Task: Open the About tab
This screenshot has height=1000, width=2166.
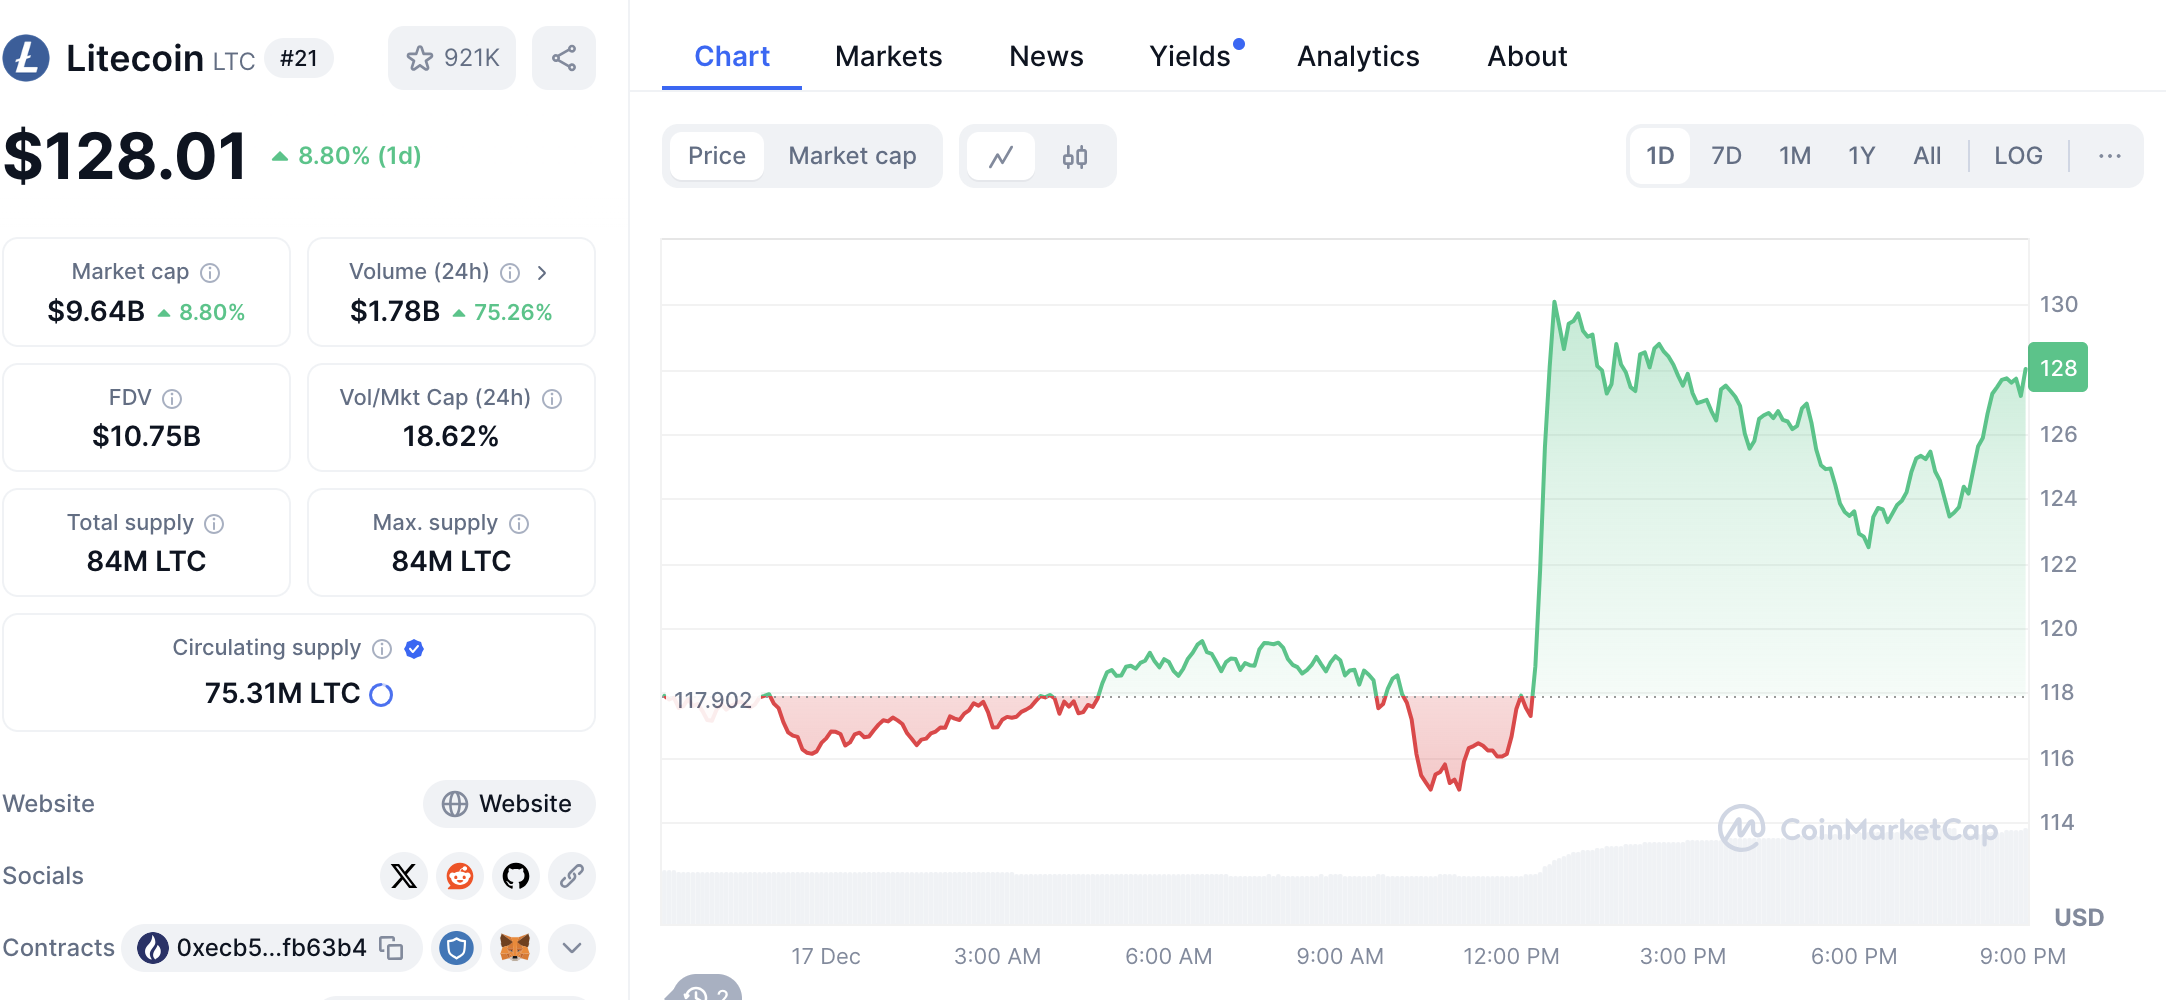Action: tap(1527, 56)
